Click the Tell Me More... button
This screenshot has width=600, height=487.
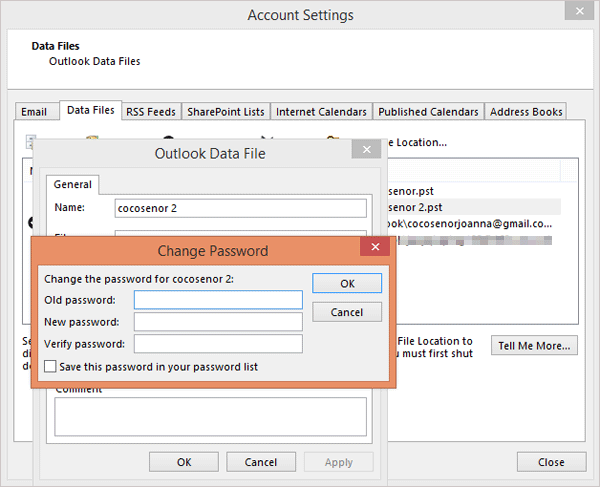click(x=534, y=345)
